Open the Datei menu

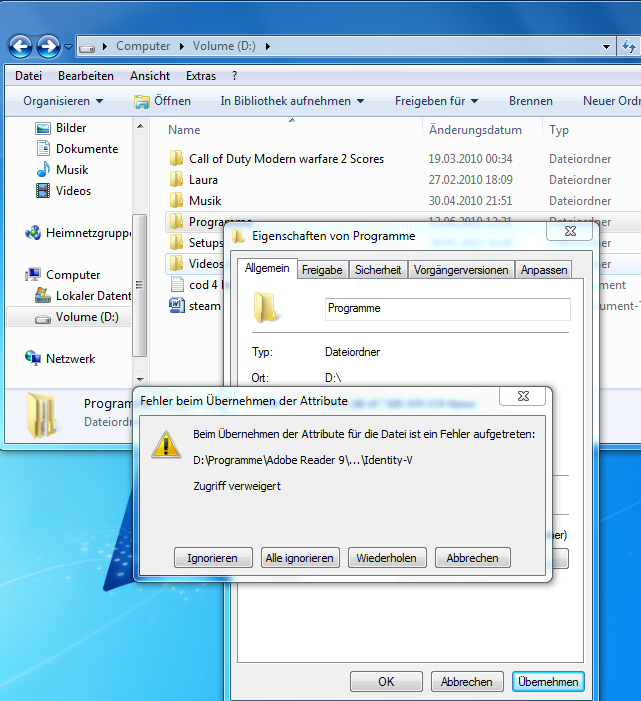point(28,76)
